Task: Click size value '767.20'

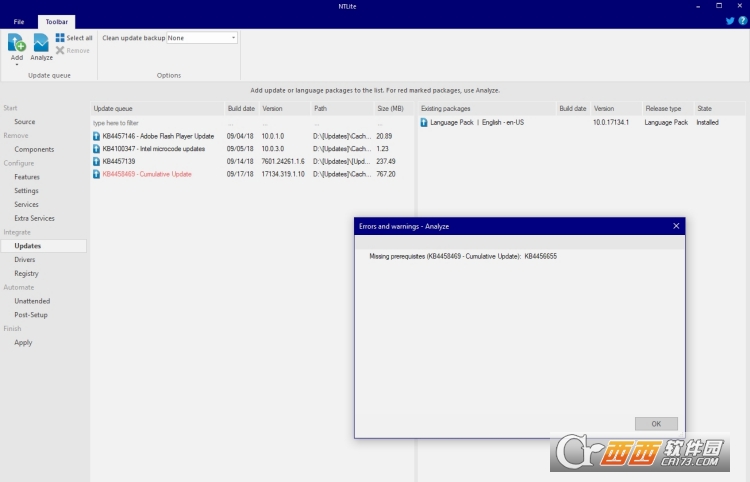Action: coord(386,174)
